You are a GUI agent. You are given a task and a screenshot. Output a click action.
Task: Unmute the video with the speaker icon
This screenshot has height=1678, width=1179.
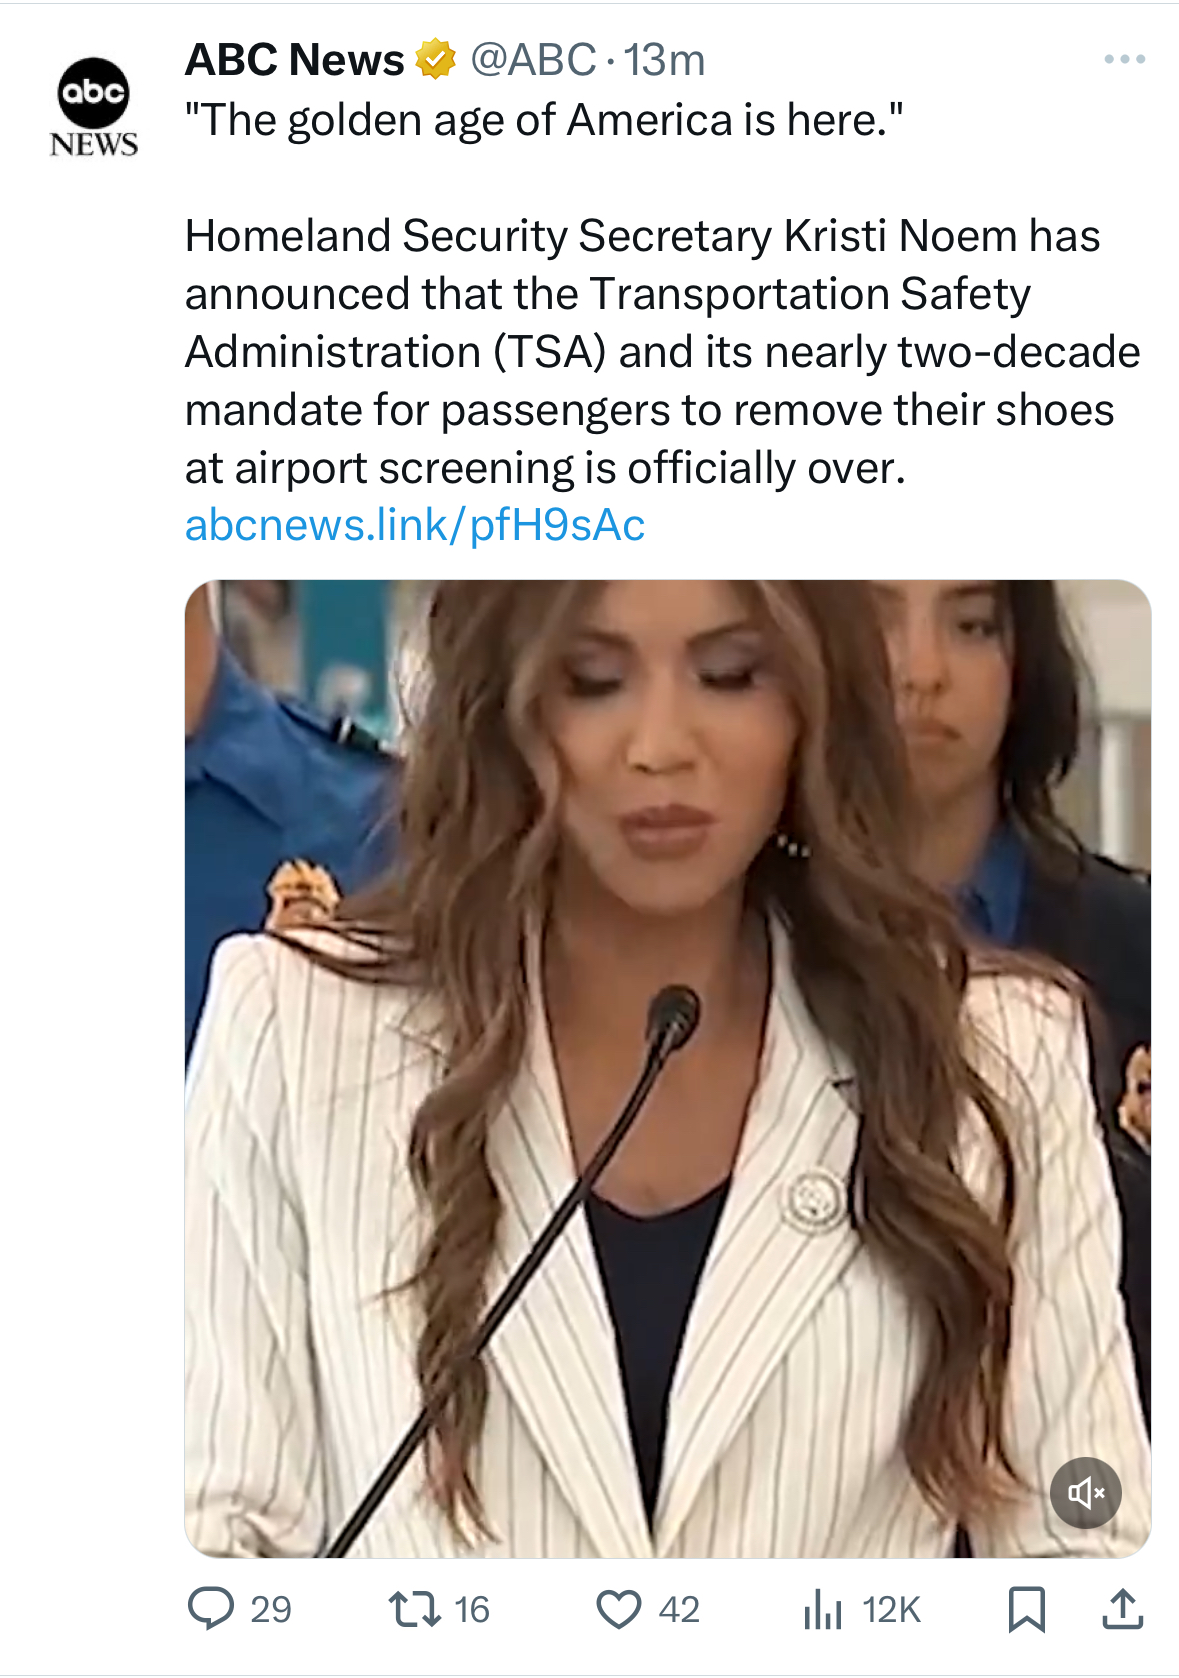point(1086,1493)
